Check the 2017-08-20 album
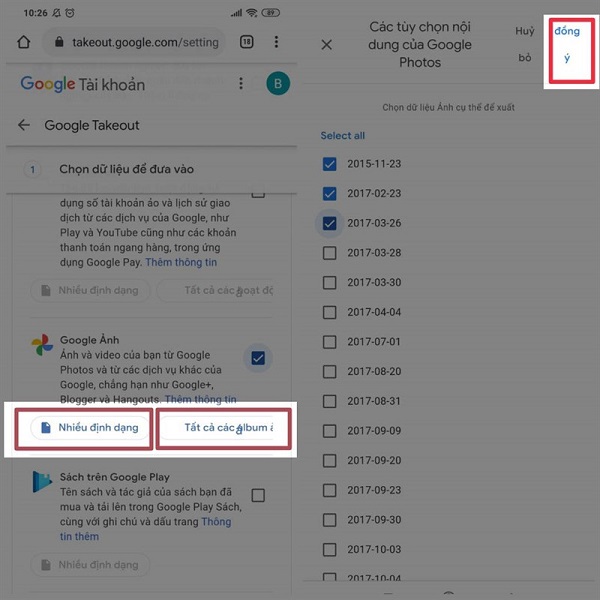Viewport: 600px width, 600px height. (x=329, y=372)
